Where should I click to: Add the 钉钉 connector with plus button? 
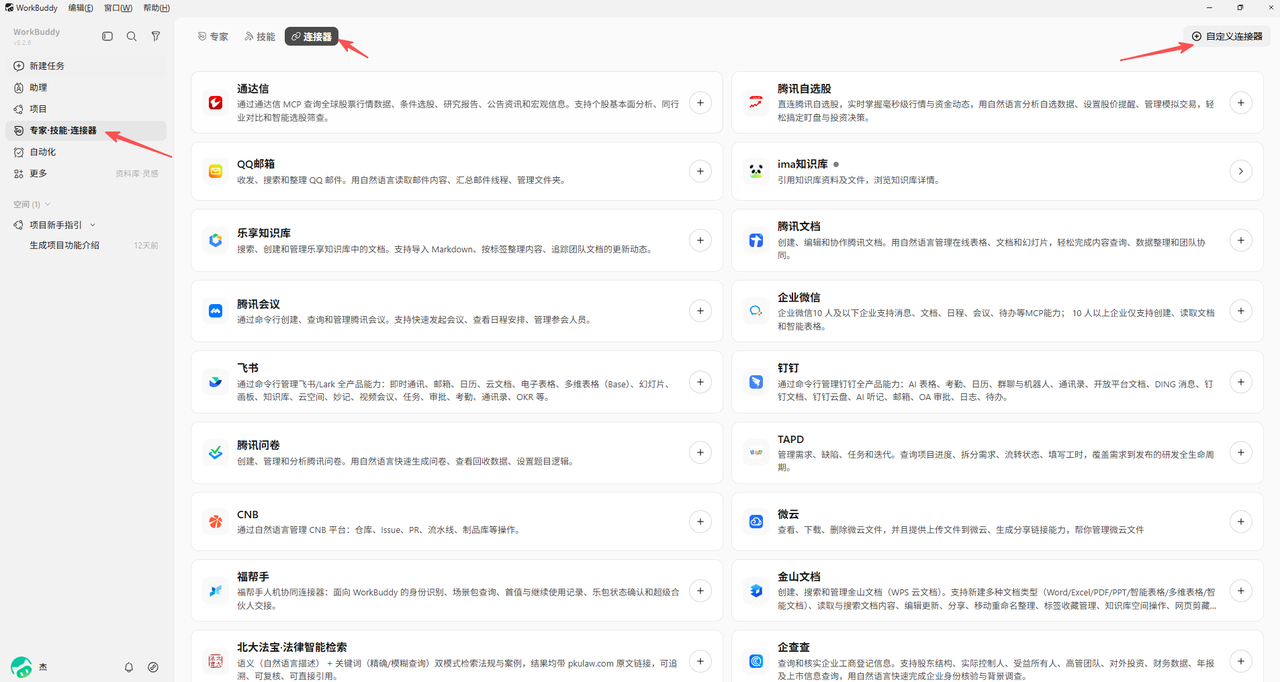(x=1240, y=382)
